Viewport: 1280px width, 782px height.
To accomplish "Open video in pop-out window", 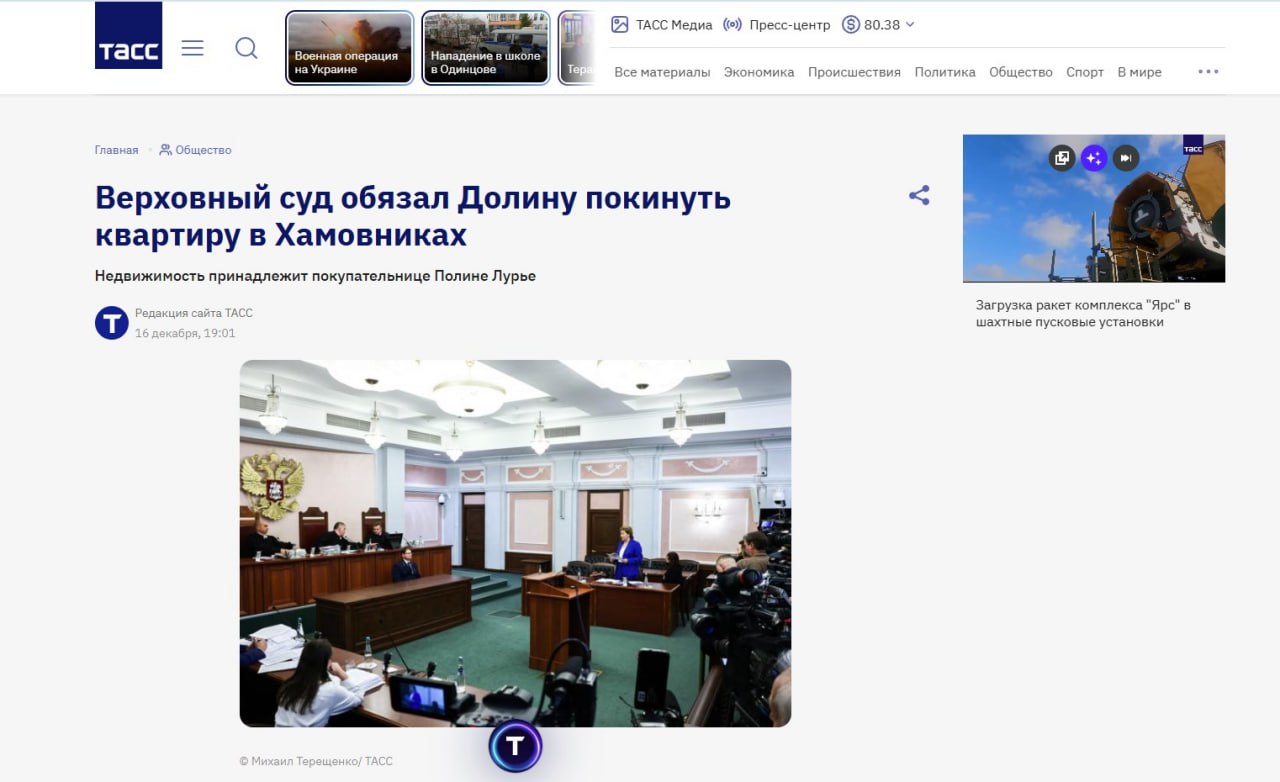I will point(1061,157).
